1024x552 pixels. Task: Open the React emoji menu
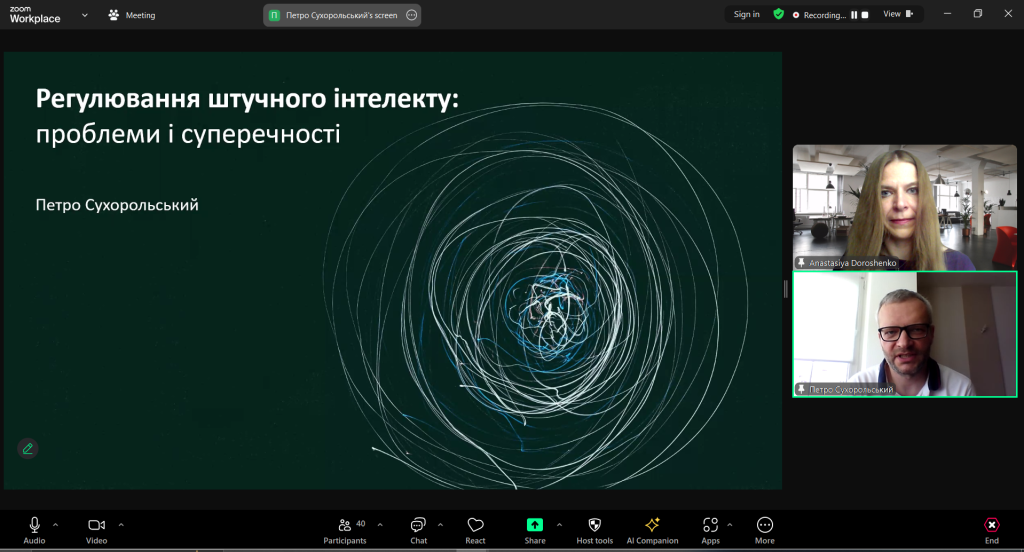pyautogui.click(x=475, y=530)
